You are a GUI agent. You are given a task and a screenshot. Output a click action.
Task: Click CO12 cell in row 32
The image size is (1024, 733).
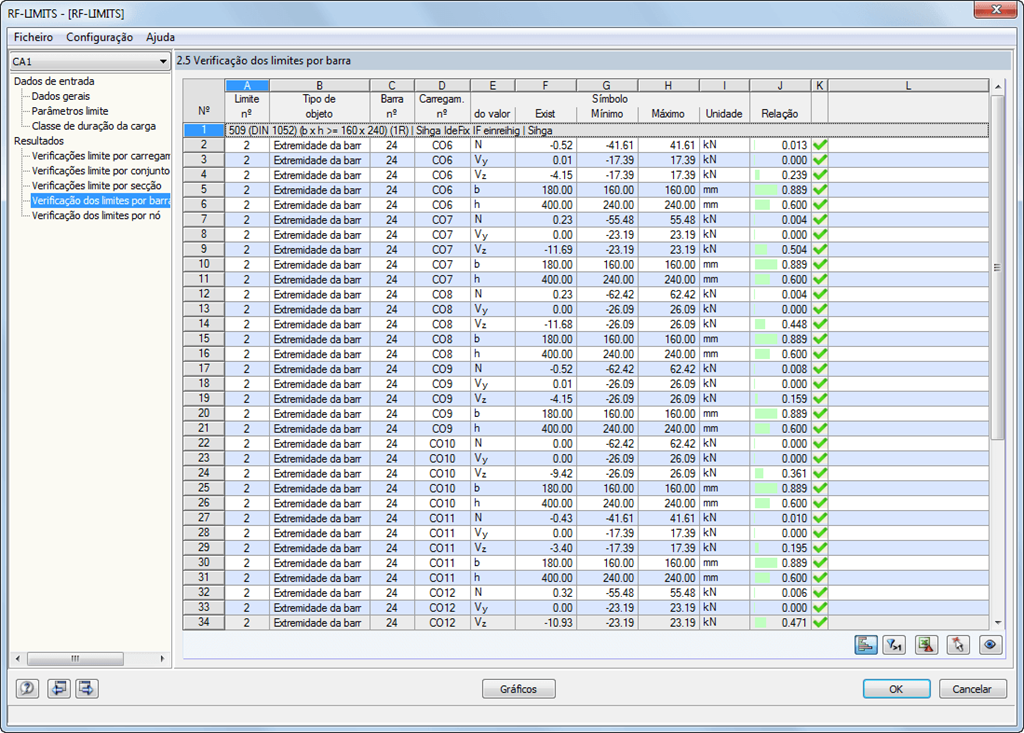pyautogui.click(x=442, y=593)
